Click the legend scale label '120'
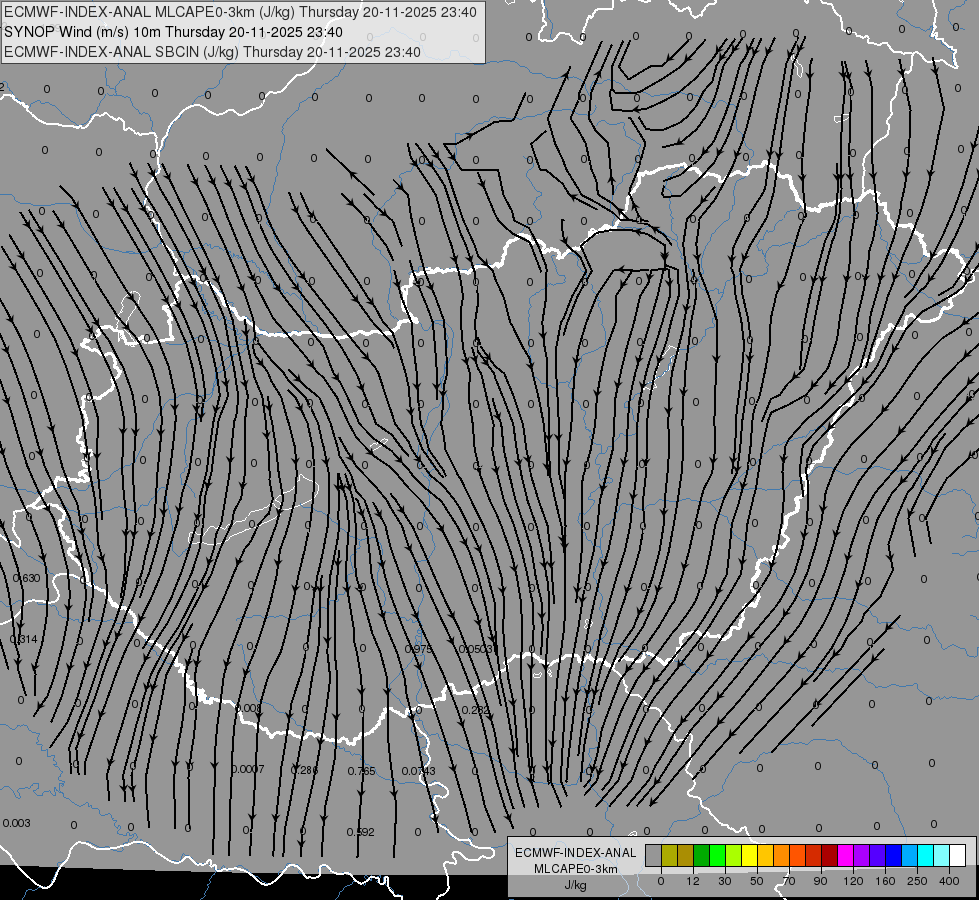The image size is (979, 900). (x=853, y=881)
